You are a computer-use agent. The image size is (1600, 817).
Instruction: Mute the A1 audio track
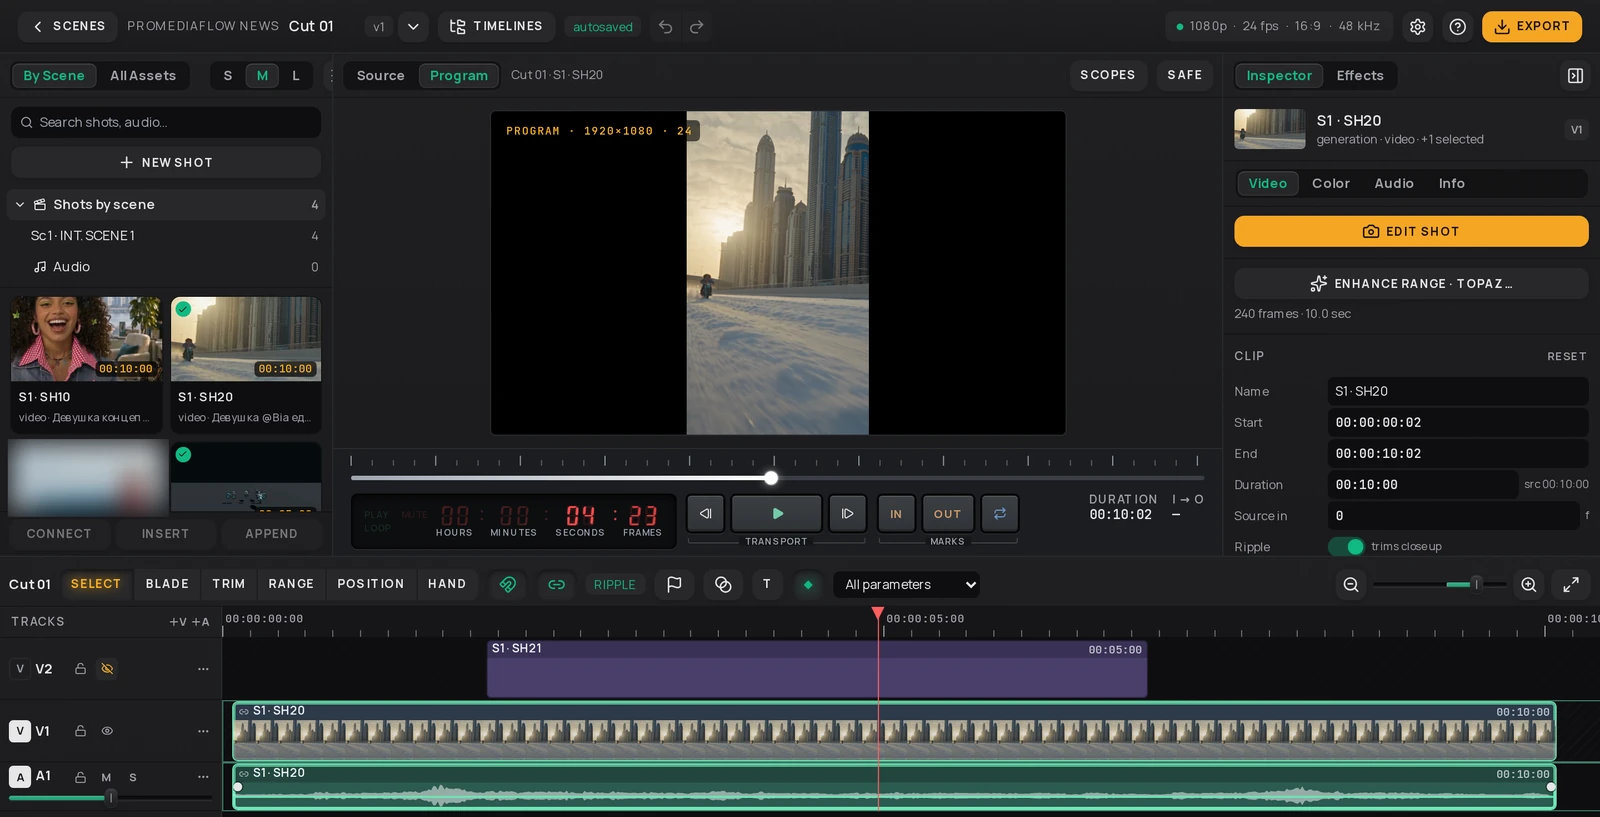(x=106, y=777)
